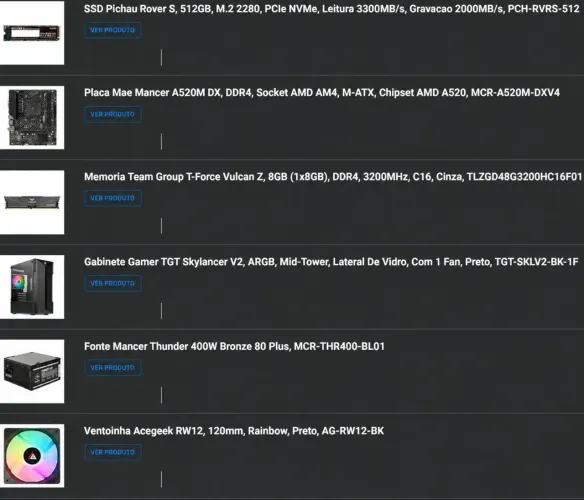Click the T-Force Vulcan Z memory image
Image resolution: width=584 pixels, height=500 pixels.
point(32,202)
